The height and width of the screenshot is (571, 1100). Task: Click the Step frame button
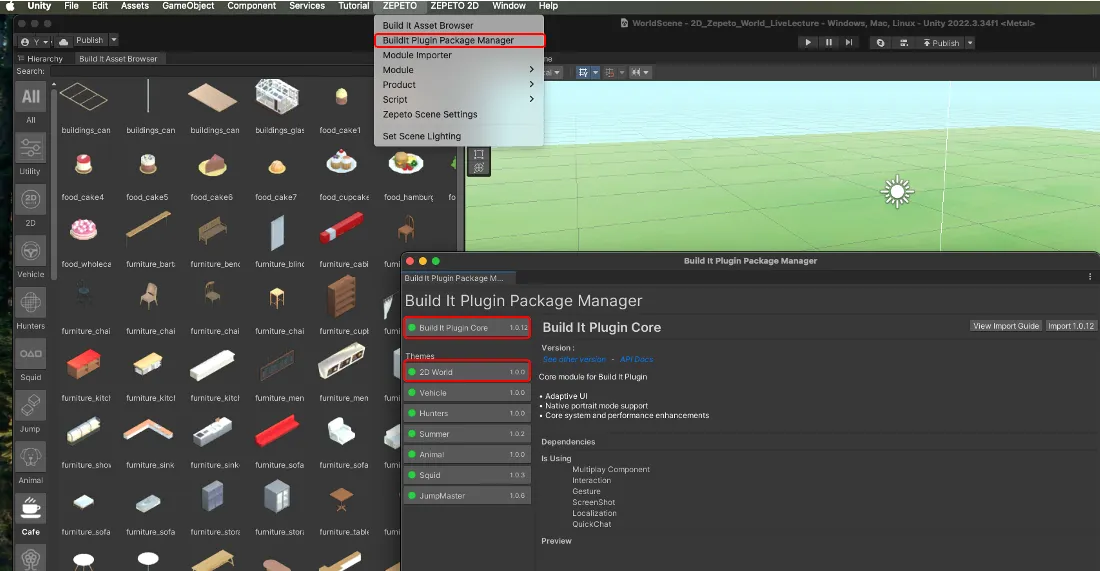click(849, 43)
